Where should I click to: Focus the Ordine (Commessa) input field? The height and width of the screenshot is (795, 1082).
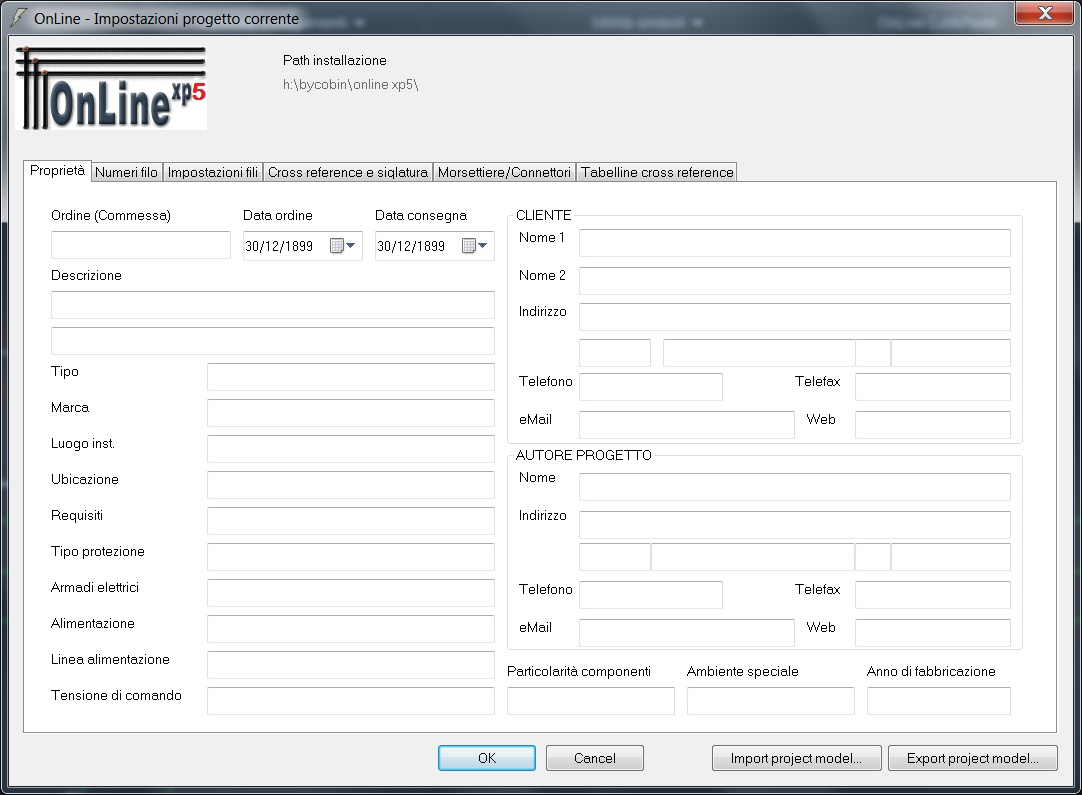click(141, 245)
